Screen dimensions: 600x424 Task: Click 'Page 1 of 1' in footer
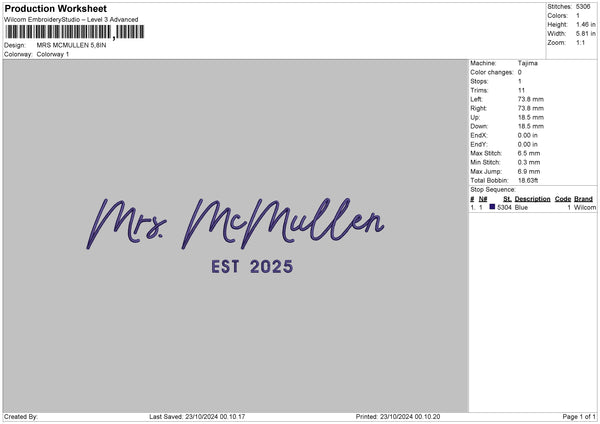(x=579, y=416)
